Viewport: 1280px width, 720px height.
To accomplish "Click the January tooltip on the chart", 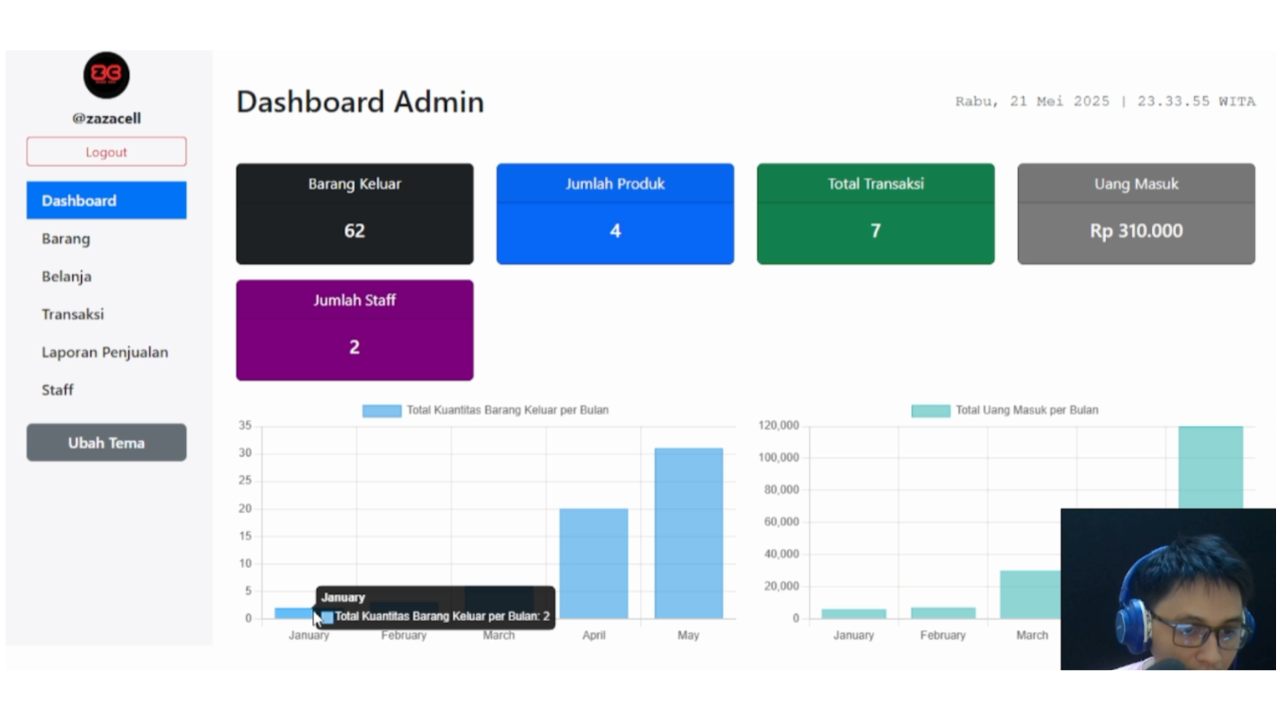I will tap(434, 606).
